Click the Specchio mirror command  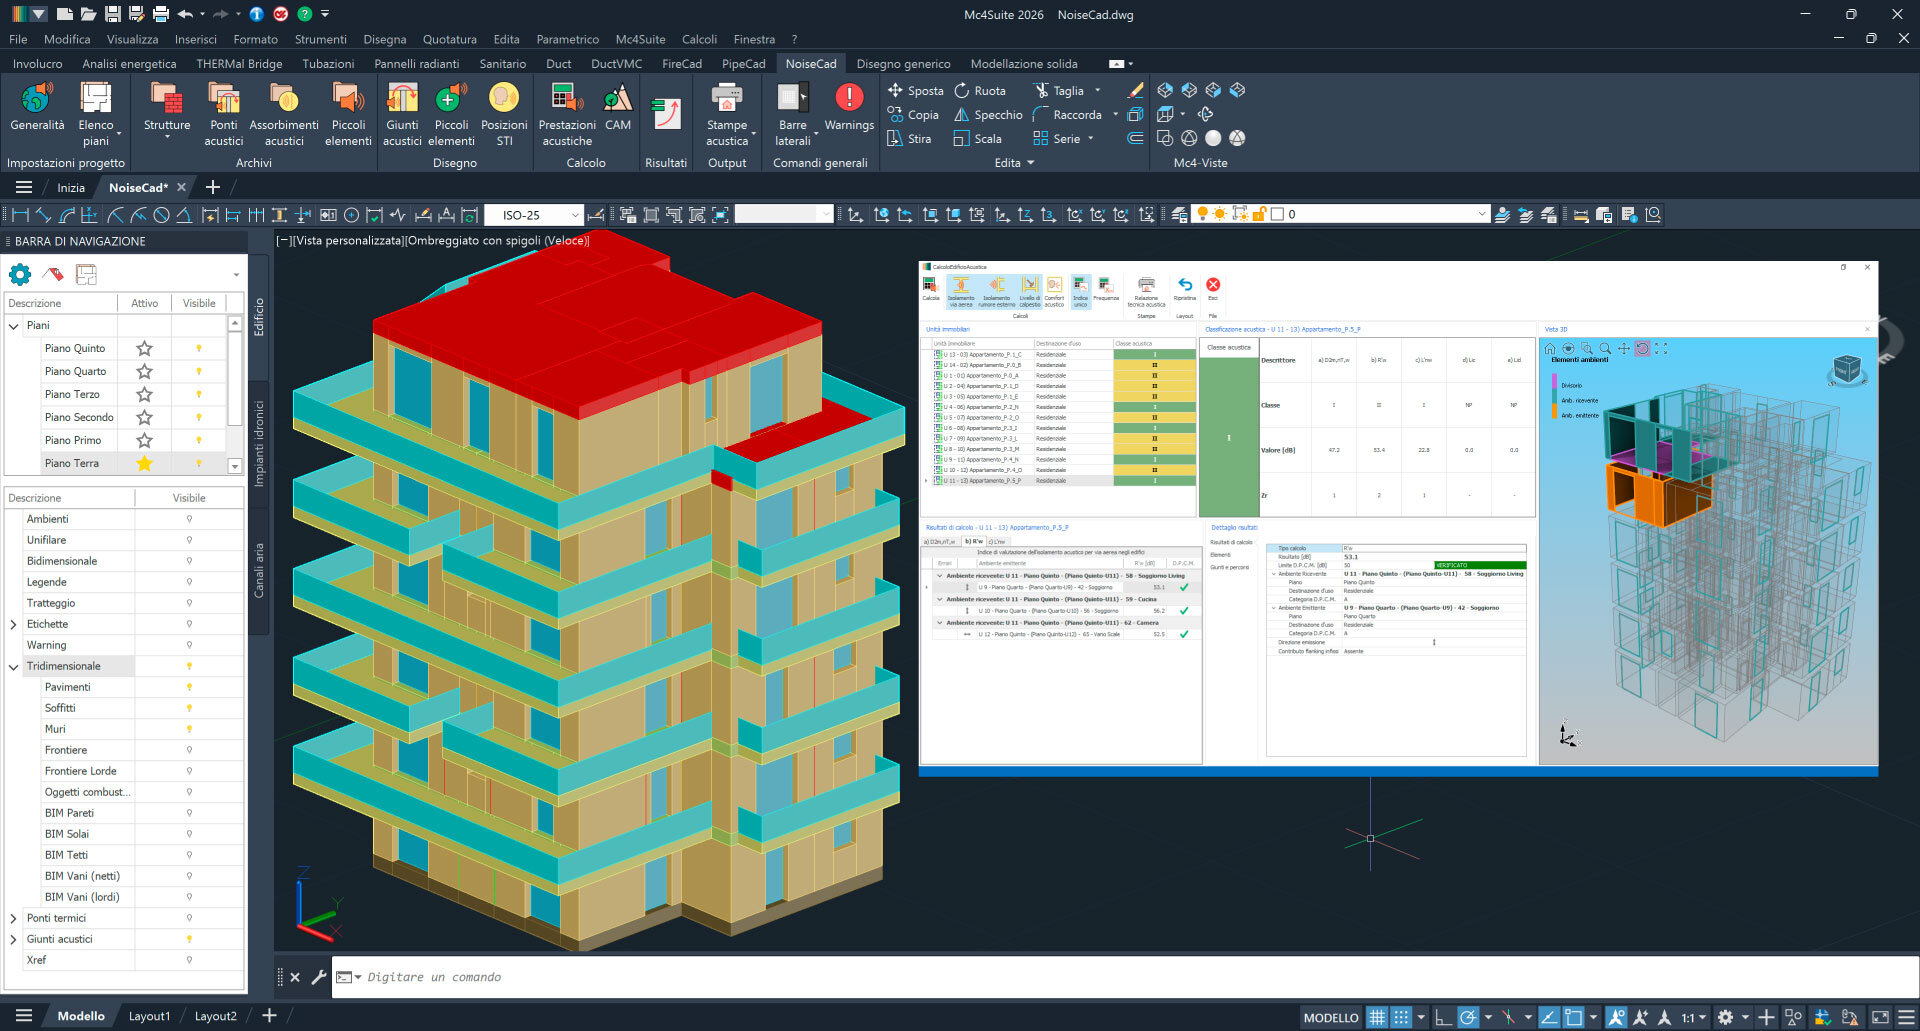[x=988, y=115]
